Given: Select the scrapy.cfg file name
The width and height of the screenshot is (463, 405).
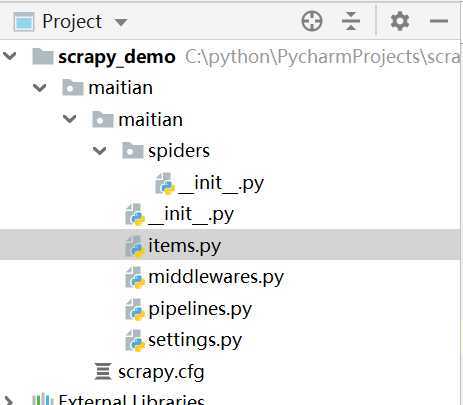Looking at the screenshot, I should pyautogui.click(x=161, y=372).
